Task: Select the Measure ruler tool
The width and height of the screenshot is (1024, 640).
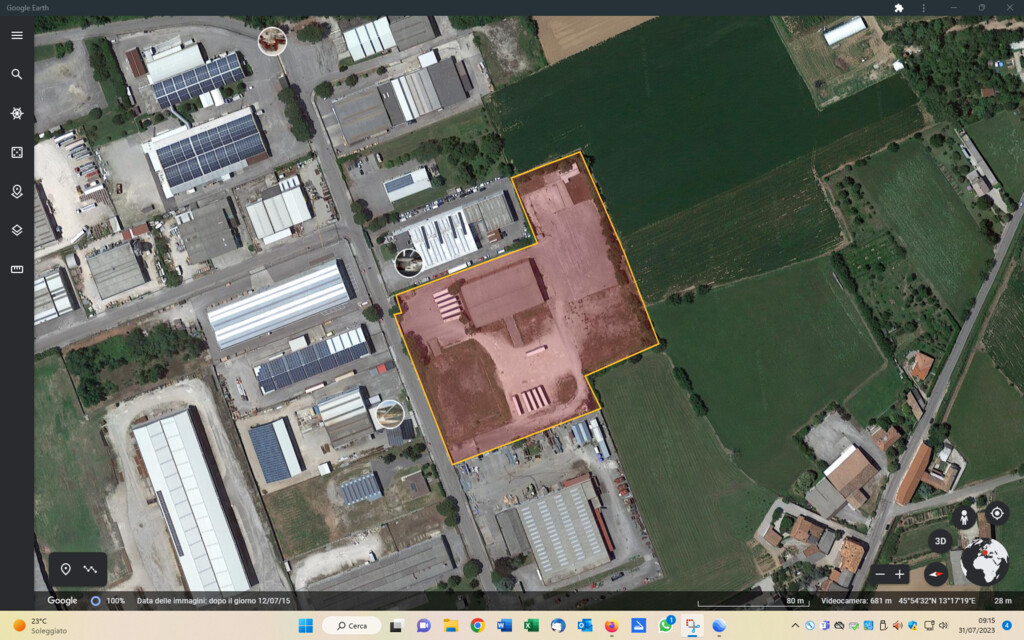Action: pyautogui.click(x=17, y=269)
